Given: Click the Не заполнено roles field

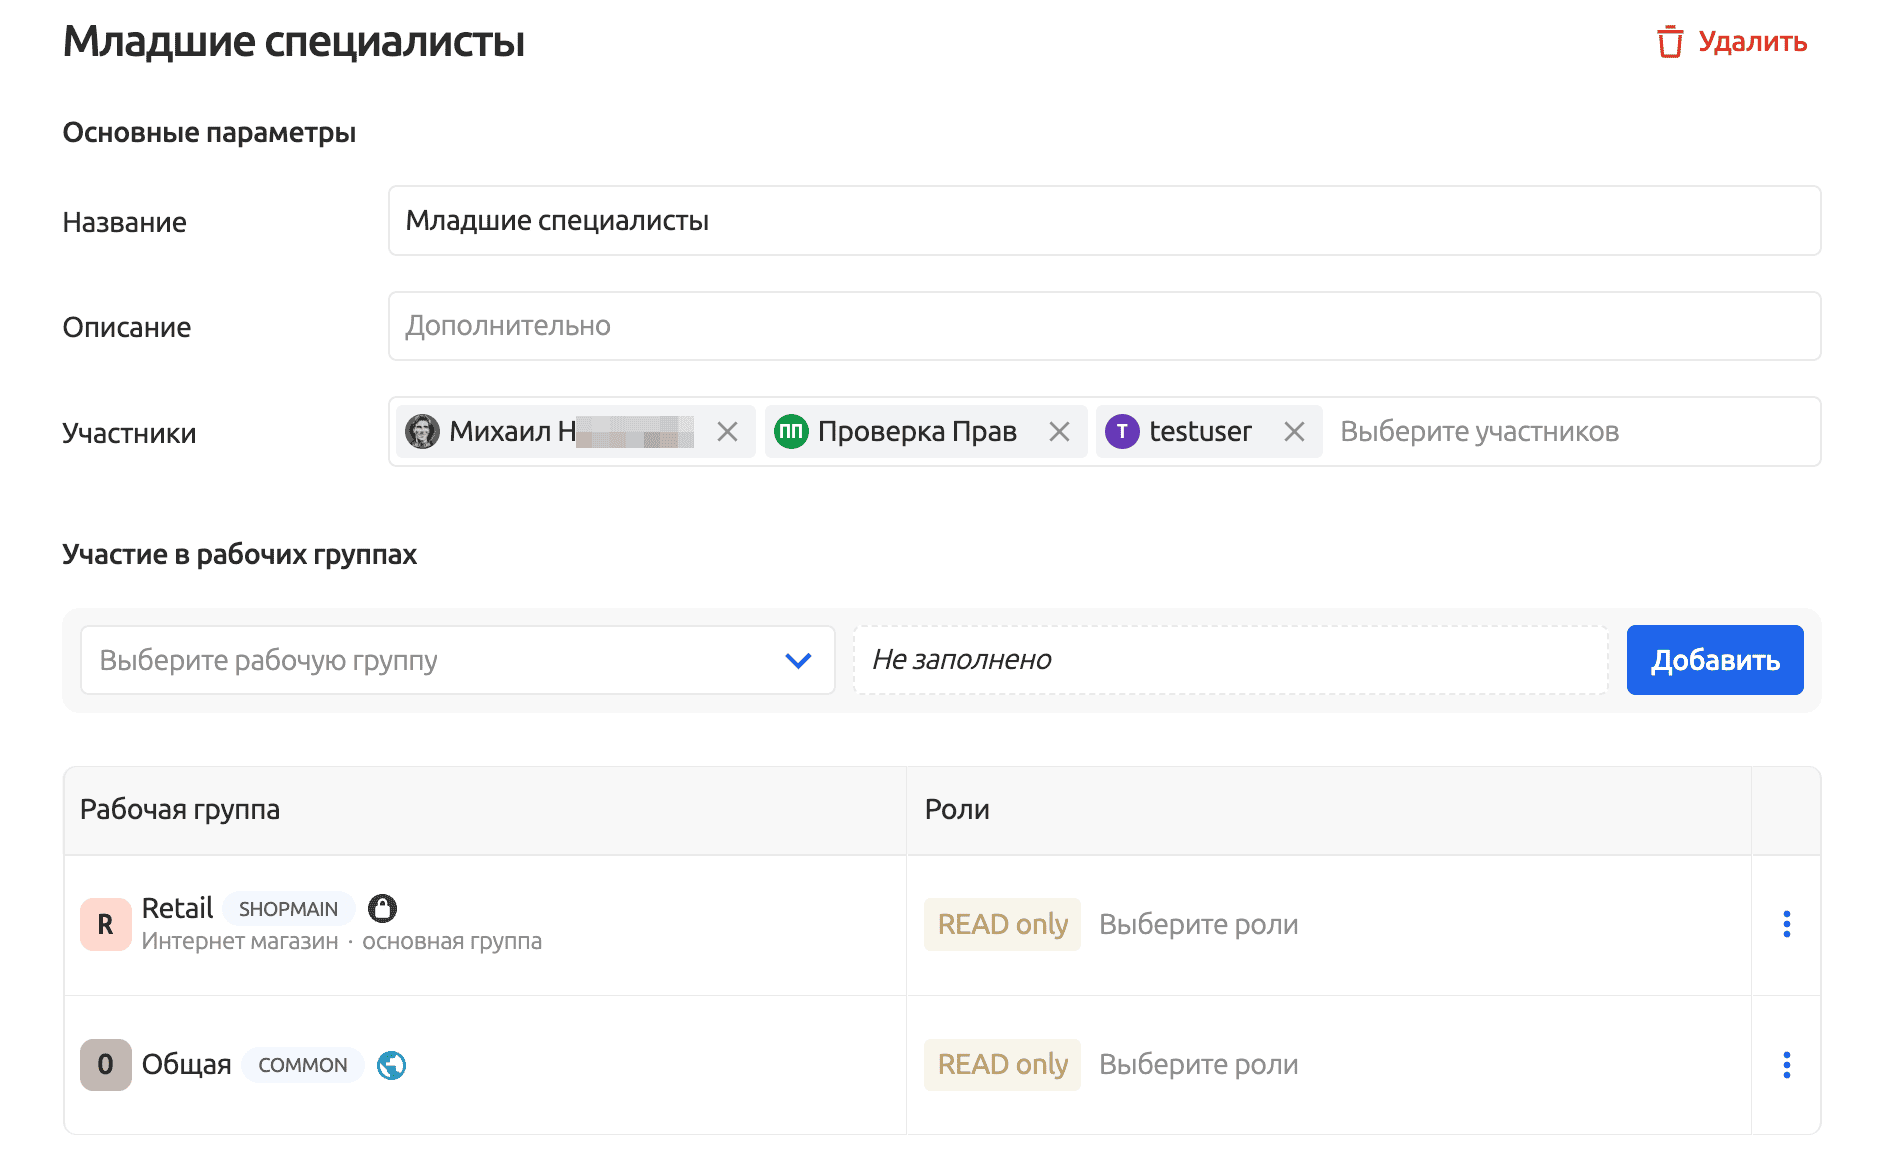Looking at the screenshot, I should 1230,660.
